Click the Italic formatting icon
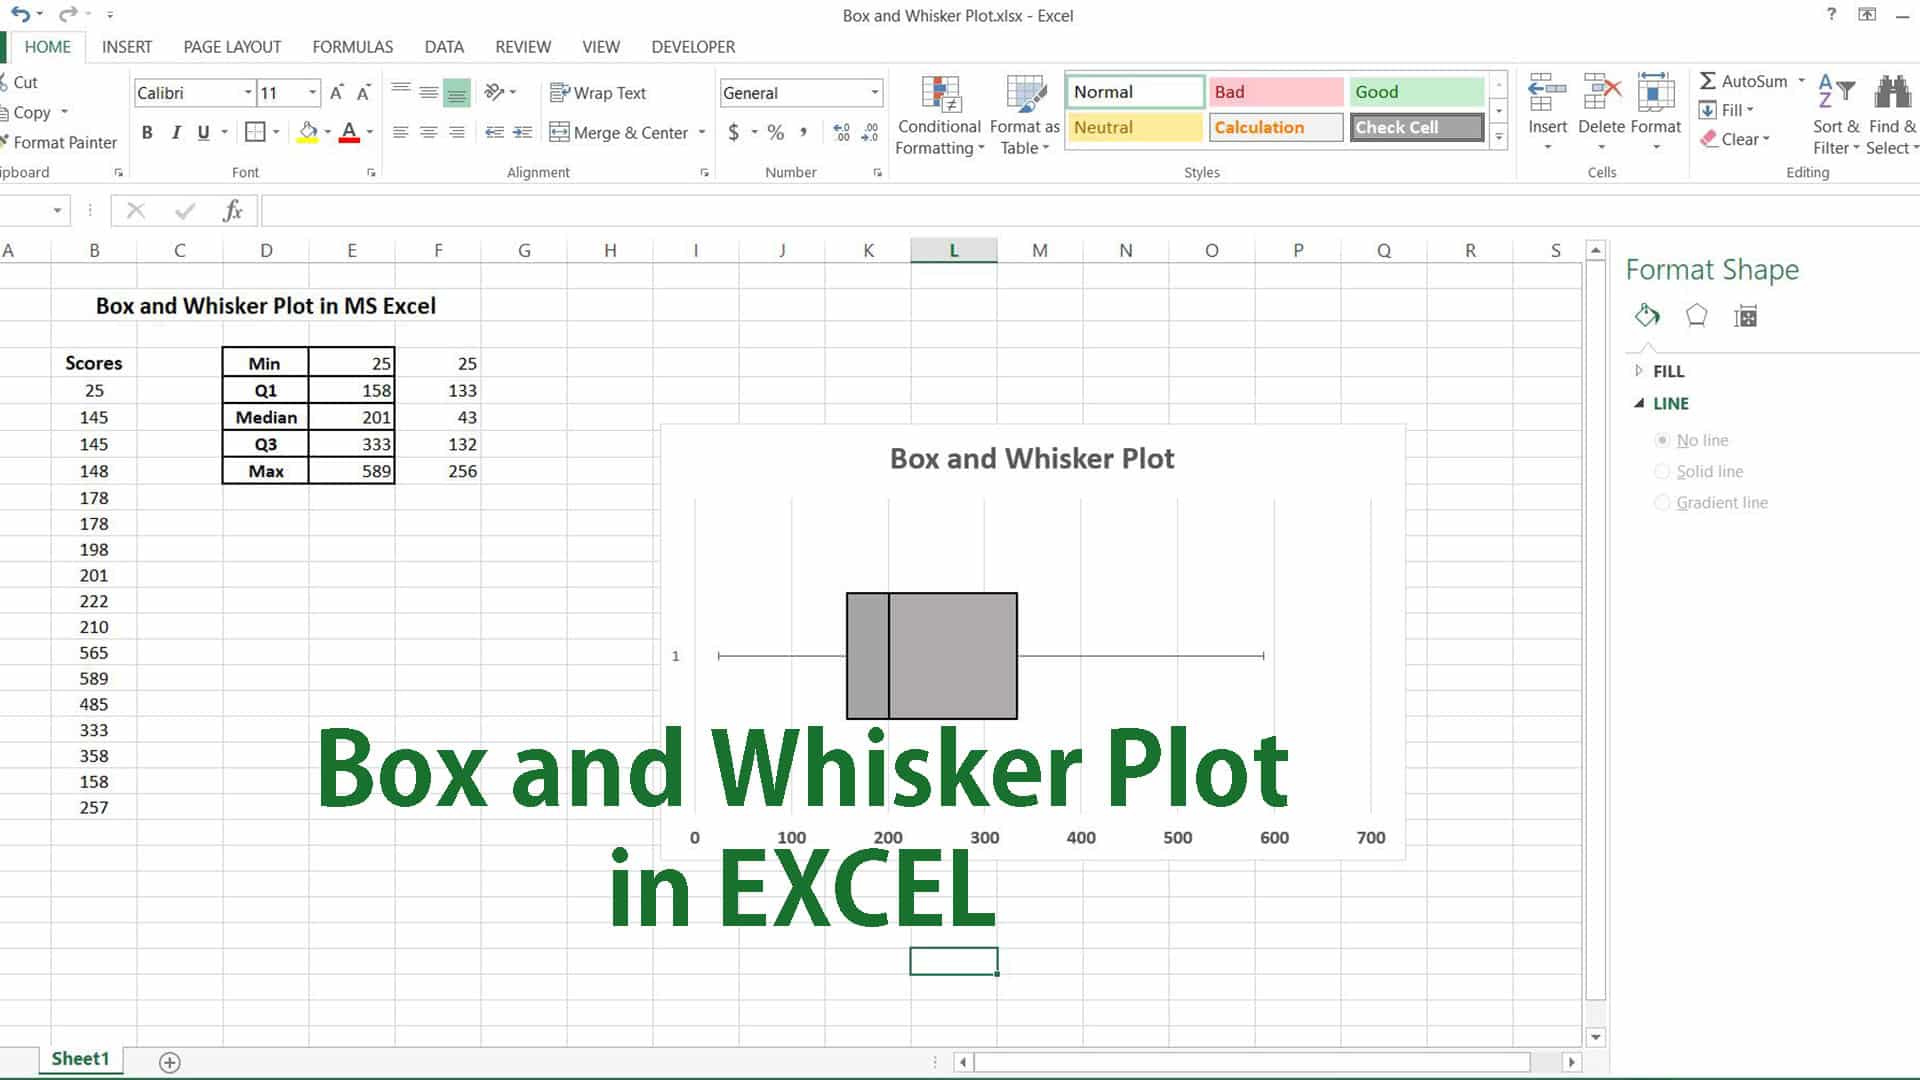The image size is (1920, 1080). pyautogui.click(x=176, y=132)
